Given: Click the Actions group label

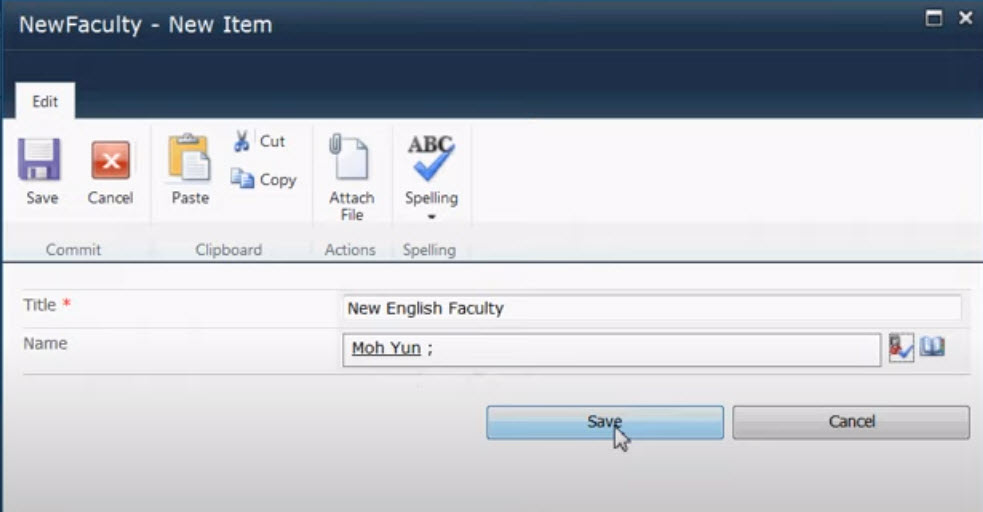Looking at the screenshot, I should [350, 249].
